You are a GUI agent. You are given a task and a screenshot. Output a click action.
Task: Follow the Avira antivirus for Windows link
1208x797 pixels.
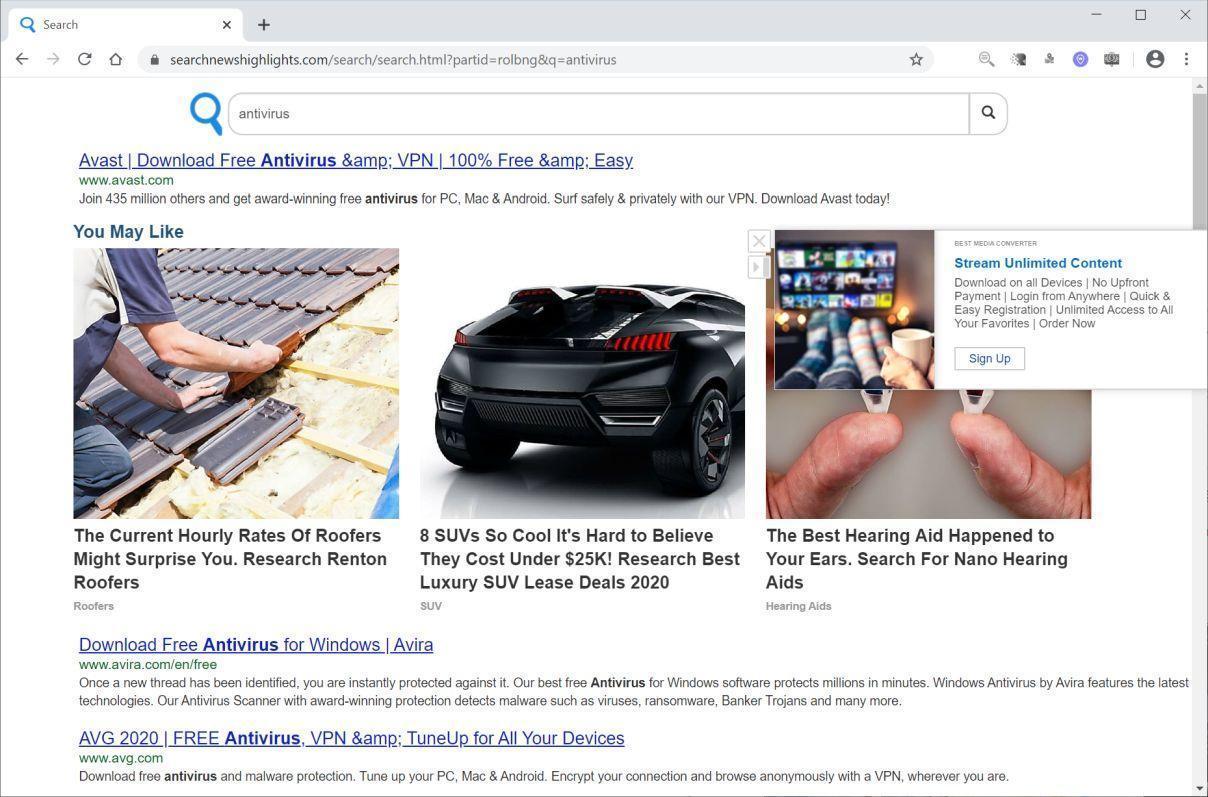click(x=255, y=645)
